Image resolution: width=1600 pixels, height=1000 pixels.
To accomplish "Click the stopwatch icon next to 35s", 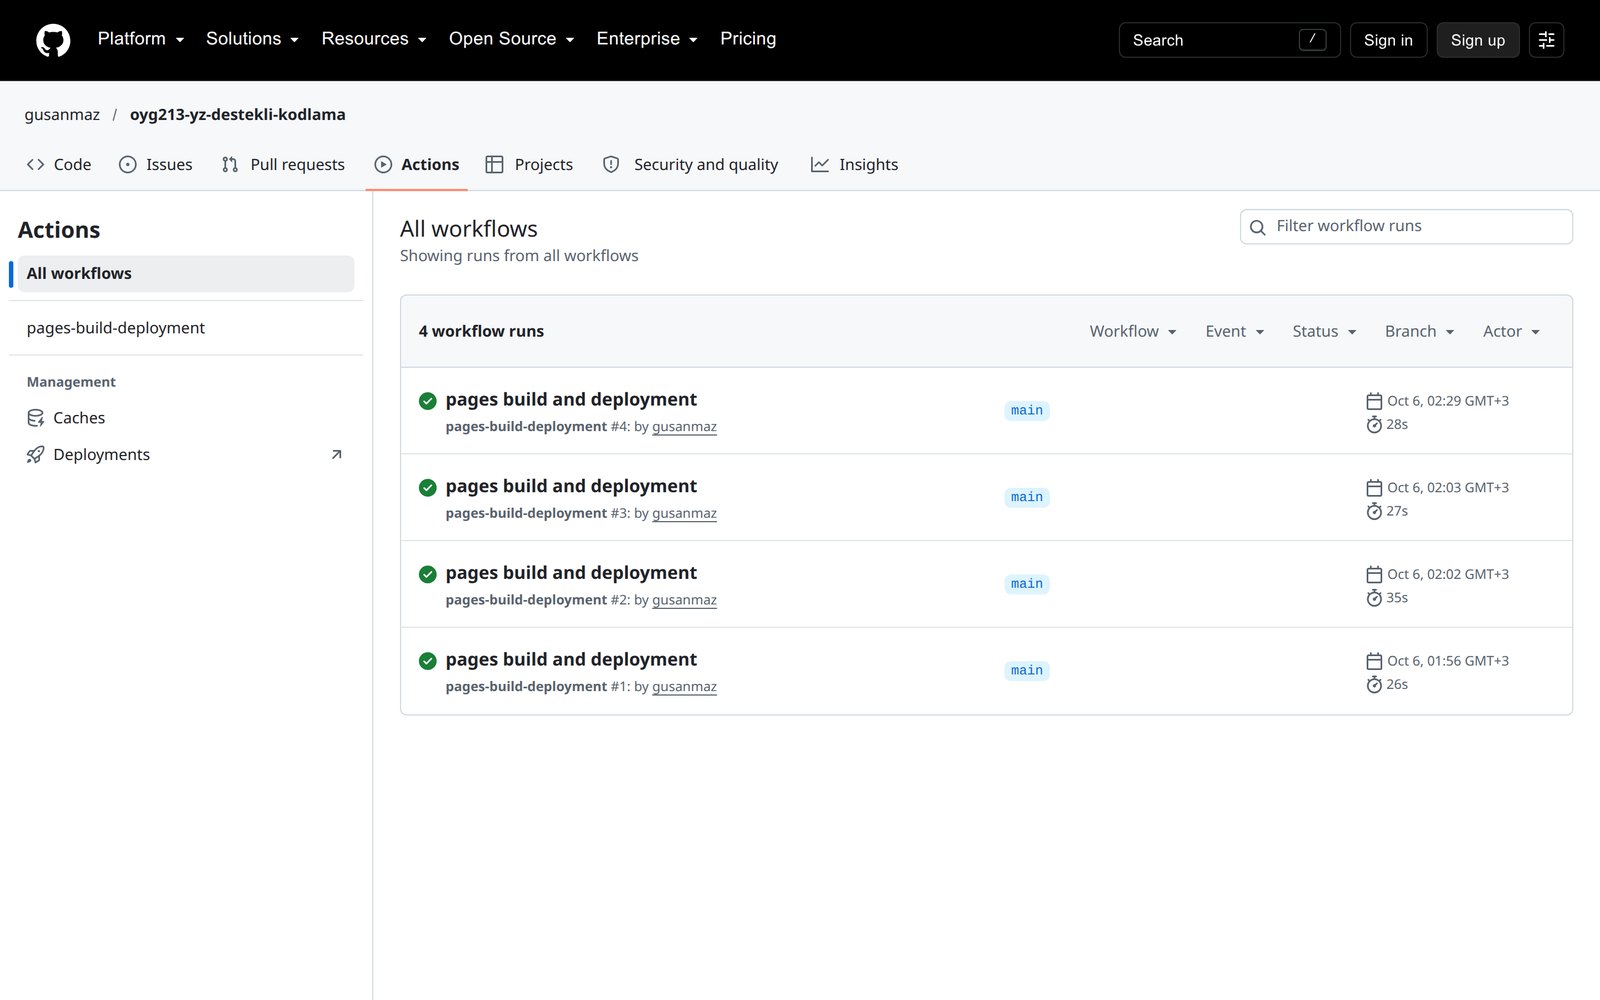I will point(1374,598).
